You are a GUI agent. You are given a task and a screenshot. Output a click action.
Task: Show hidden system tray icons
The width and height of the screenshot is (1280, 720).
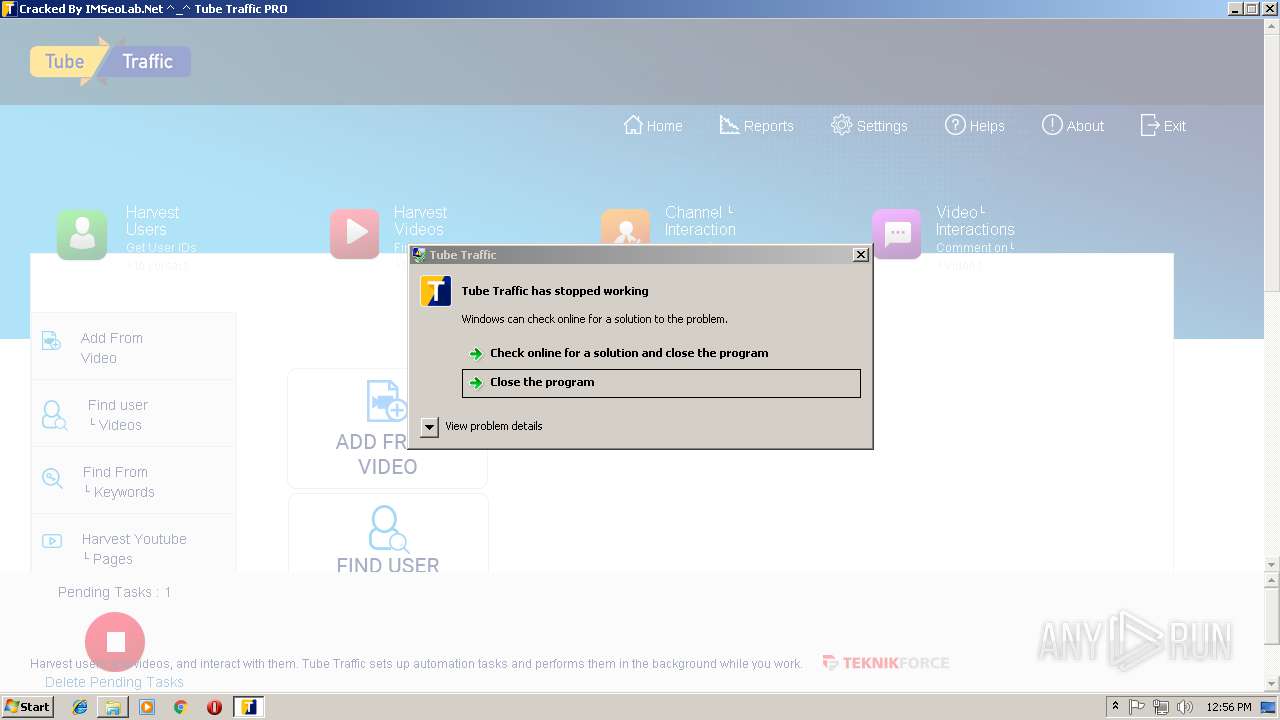[1115, 707]
